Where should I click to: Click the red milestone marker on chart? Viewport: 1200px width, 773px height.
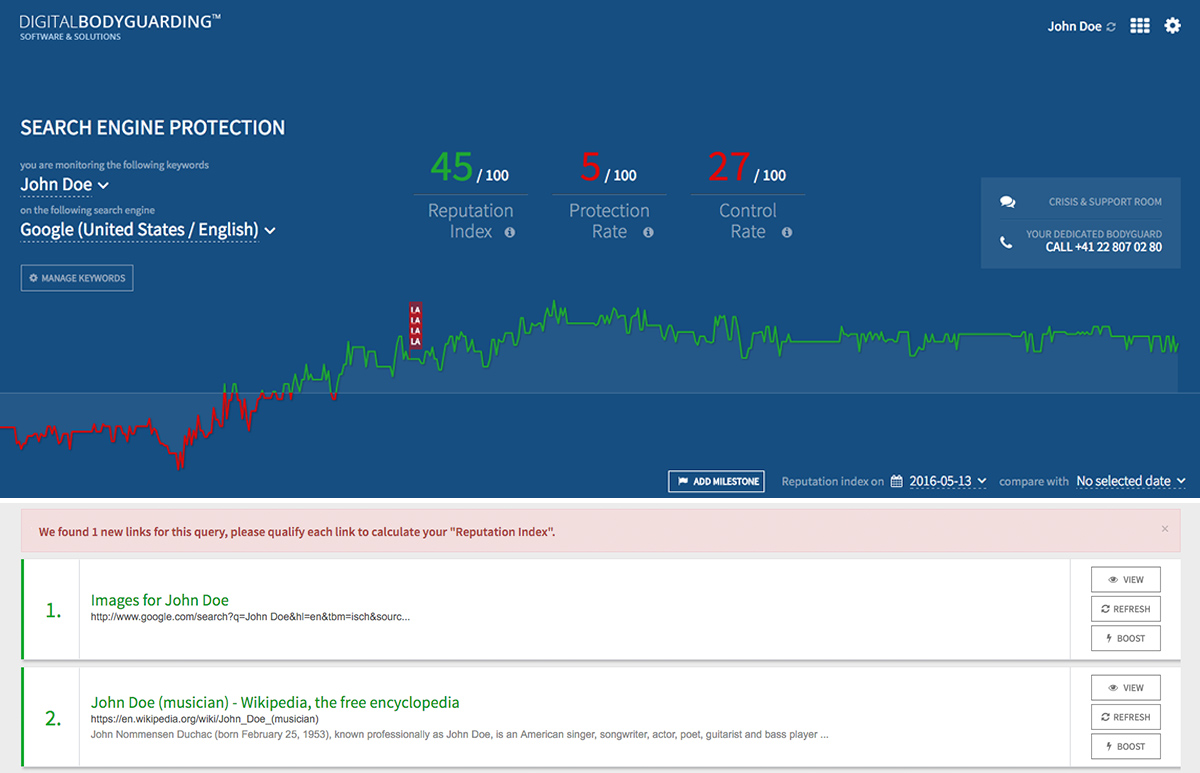pyautogui.click(x=415, y=325)
